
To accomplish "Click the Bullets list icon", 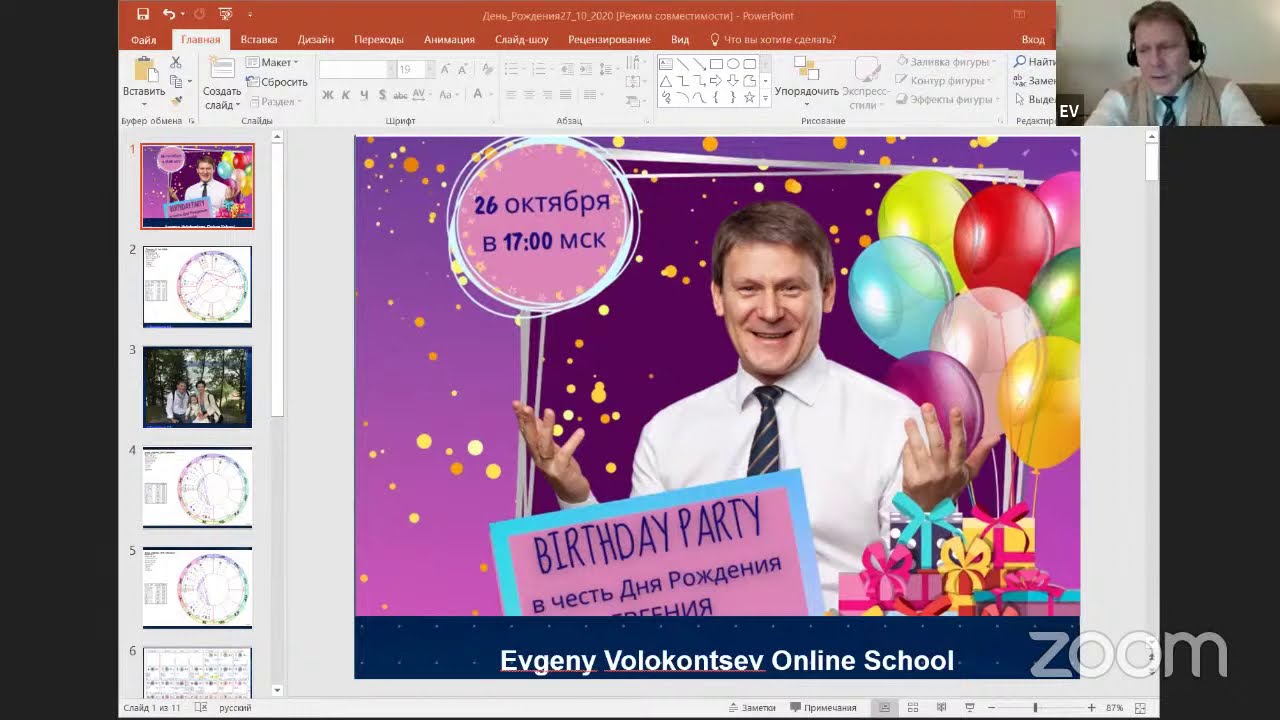I will [x=511, y=69].
